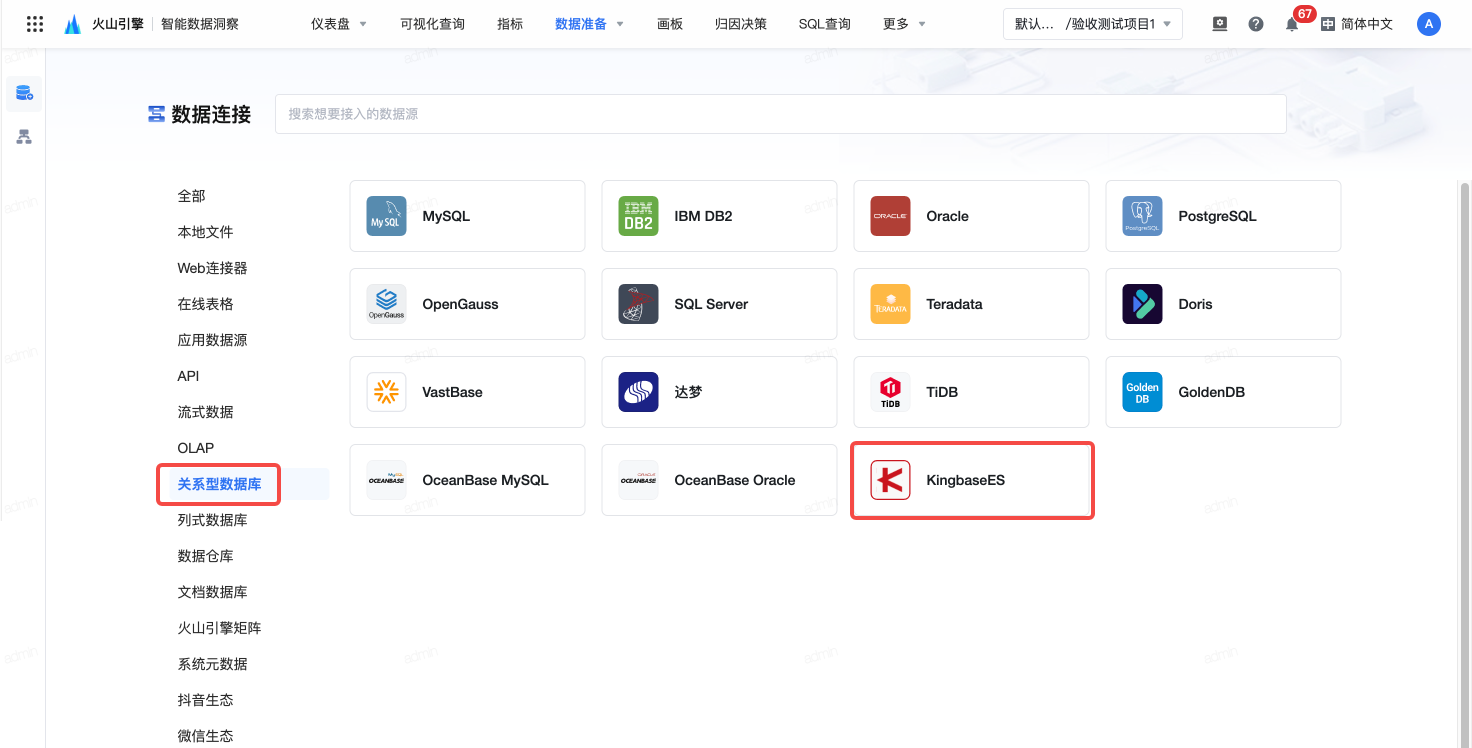1472x748 pixels.
Task: Click the KingbaseES icon
Action: [x=890, y=480]
